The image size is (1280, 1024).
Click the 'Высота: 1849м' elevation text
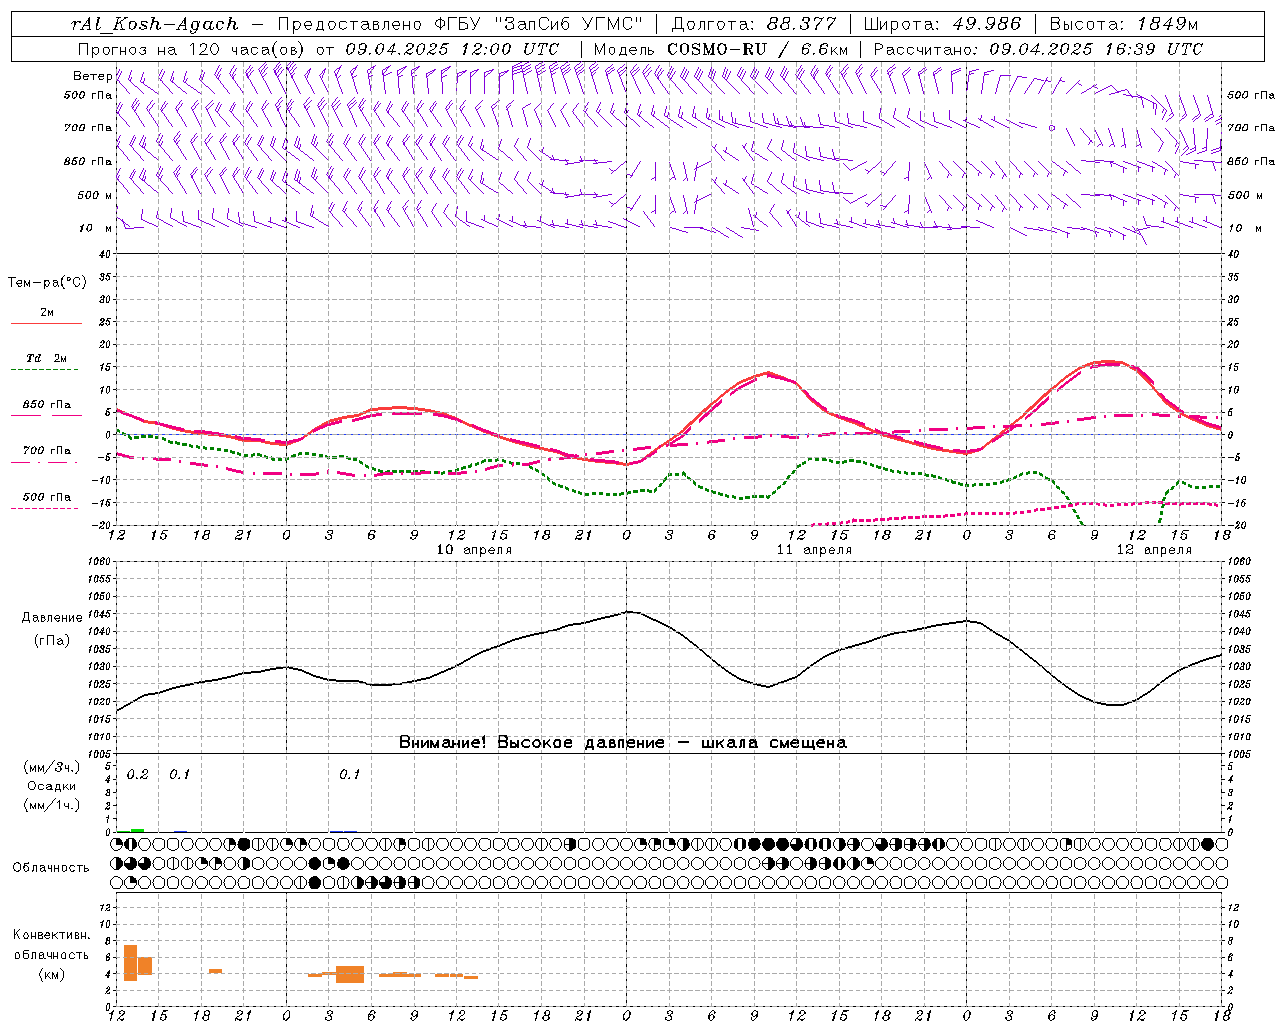click(x=1124, y=24)
